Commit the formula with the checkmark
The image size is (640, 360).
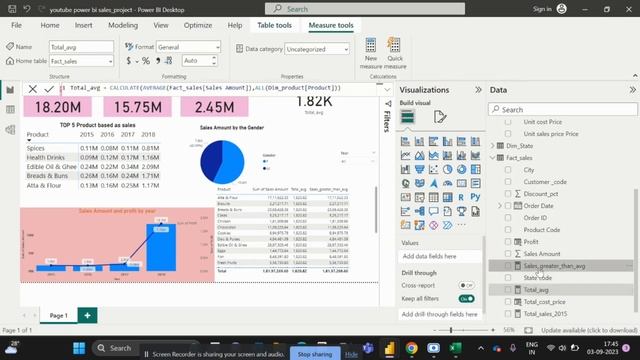[49, 89]
